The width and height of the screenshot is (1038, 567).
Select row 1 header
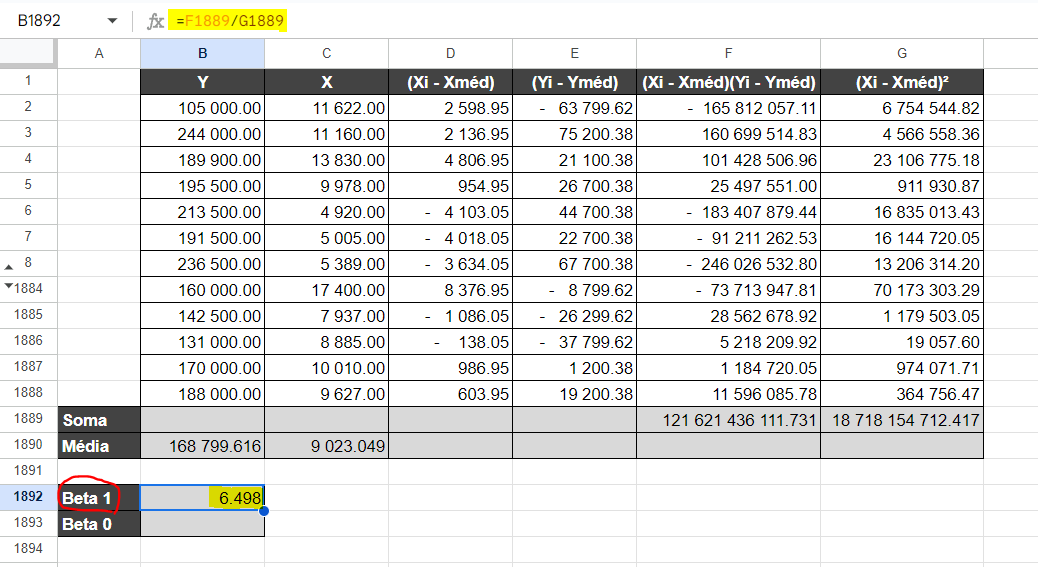(x=28, y=81)
